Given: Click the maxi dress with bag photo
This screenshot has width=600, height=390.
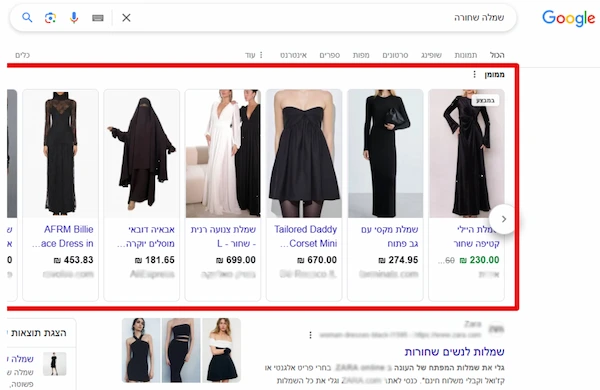Looking at the screenshot, I should tap(385, 153).
